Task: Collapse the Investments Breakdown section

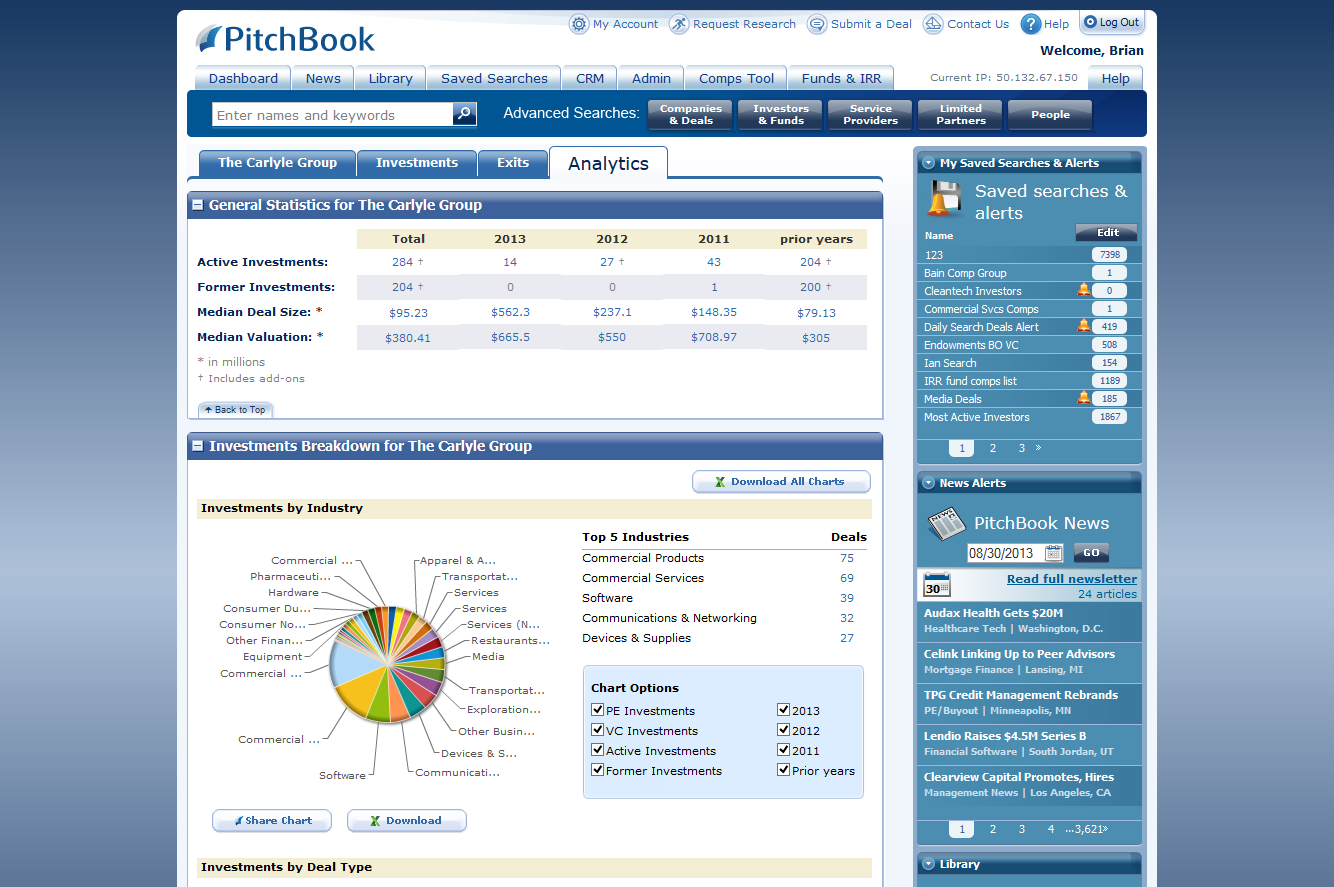Action: click(198, 446)
